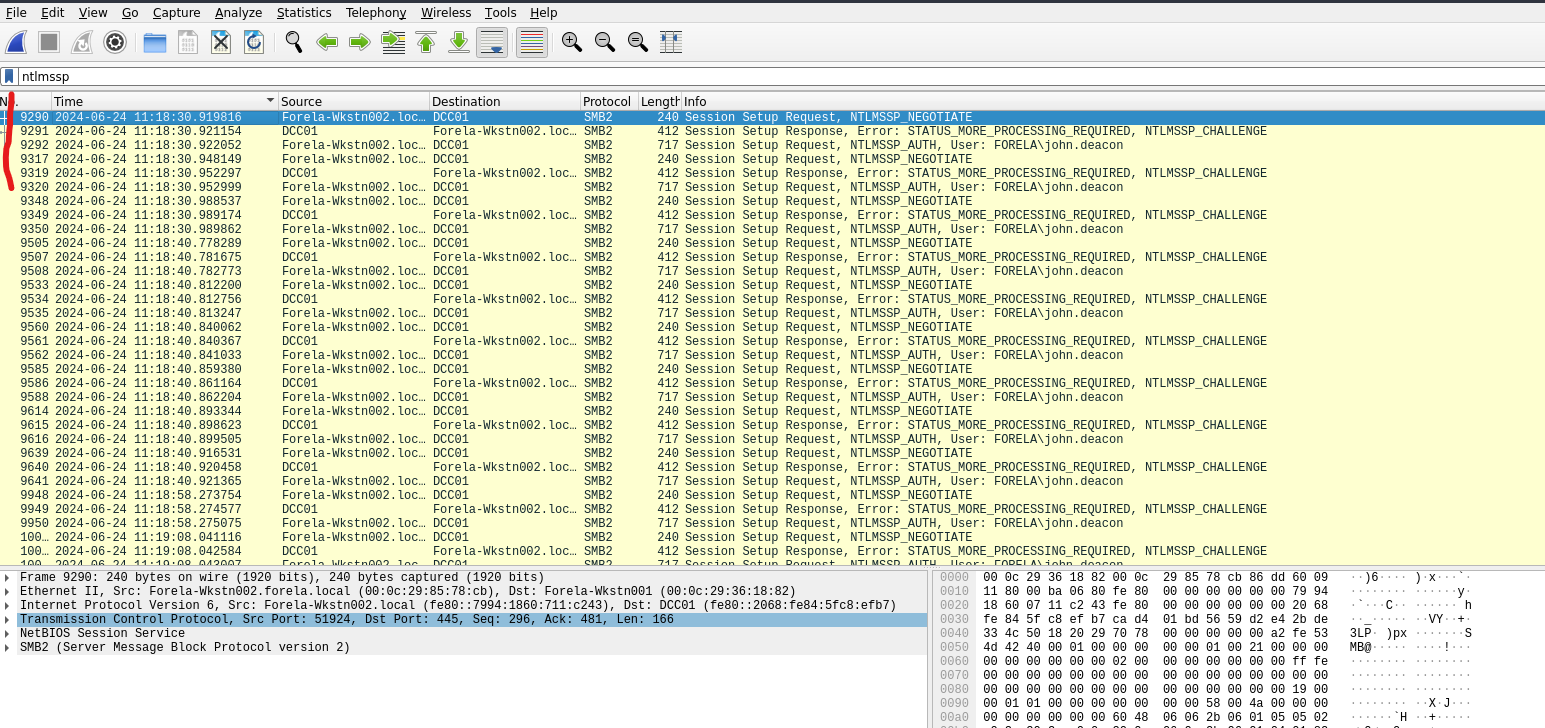This screenshot has width=1545, height=728.
Task: Open the Go menu
Action: tap(130, 13)
